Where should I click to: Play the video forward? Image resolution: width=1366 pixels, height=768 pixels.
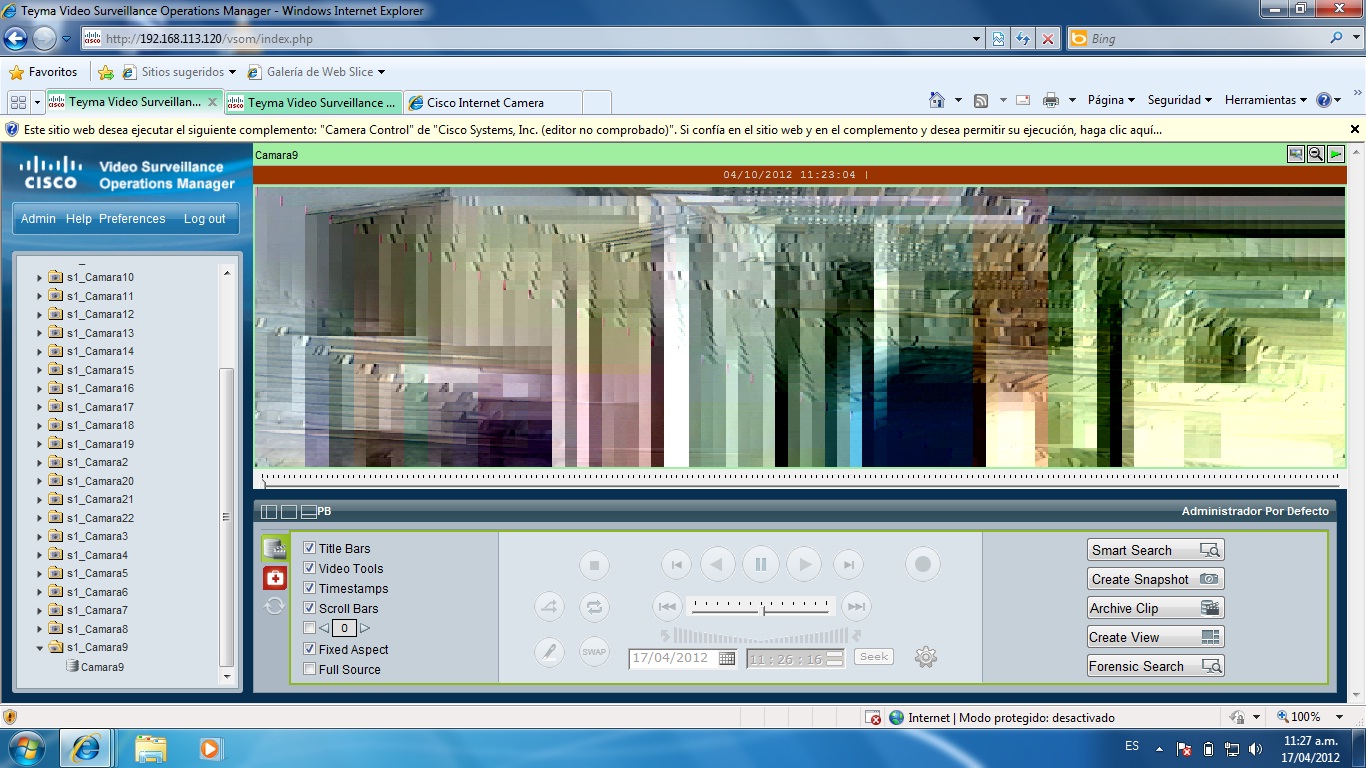coord(804,565)
